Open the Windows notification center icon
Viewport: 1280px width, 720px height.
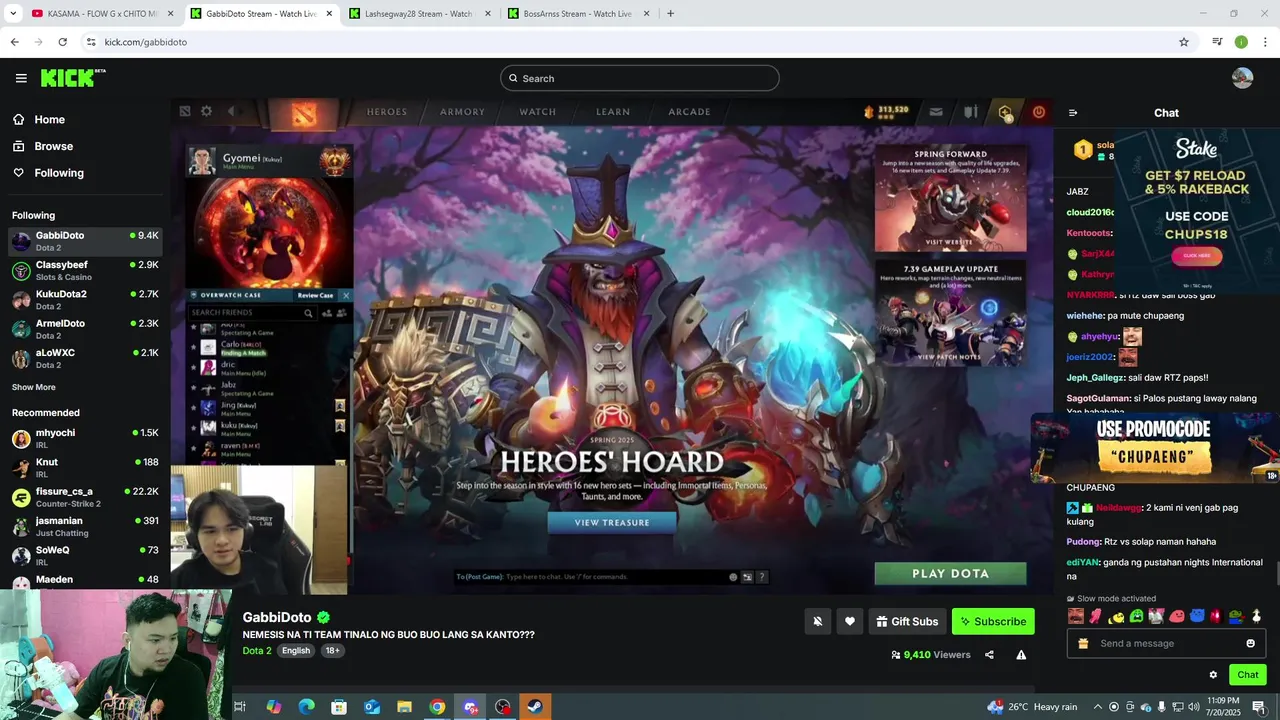coord(1258,707)
